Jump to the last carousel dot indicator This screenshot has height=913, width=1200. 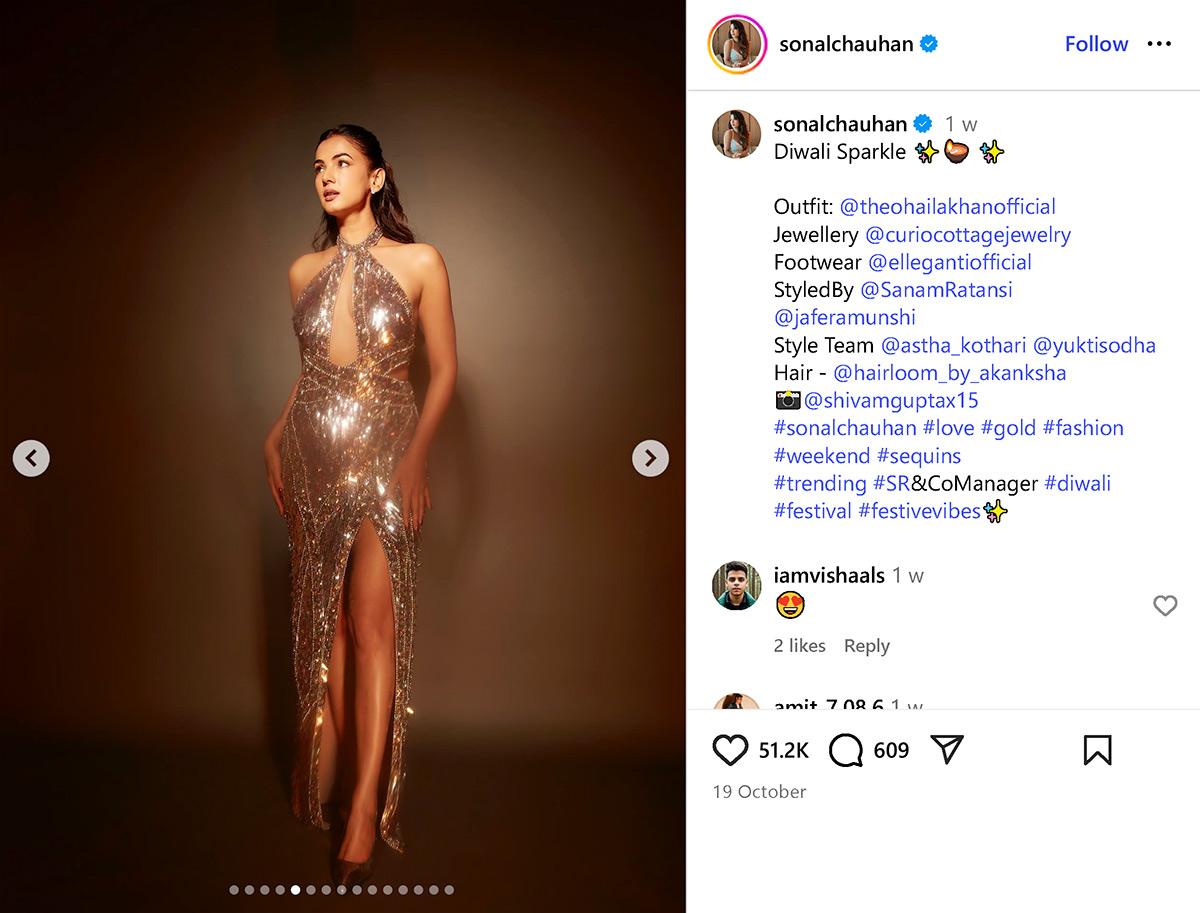[x=449, y=889]
